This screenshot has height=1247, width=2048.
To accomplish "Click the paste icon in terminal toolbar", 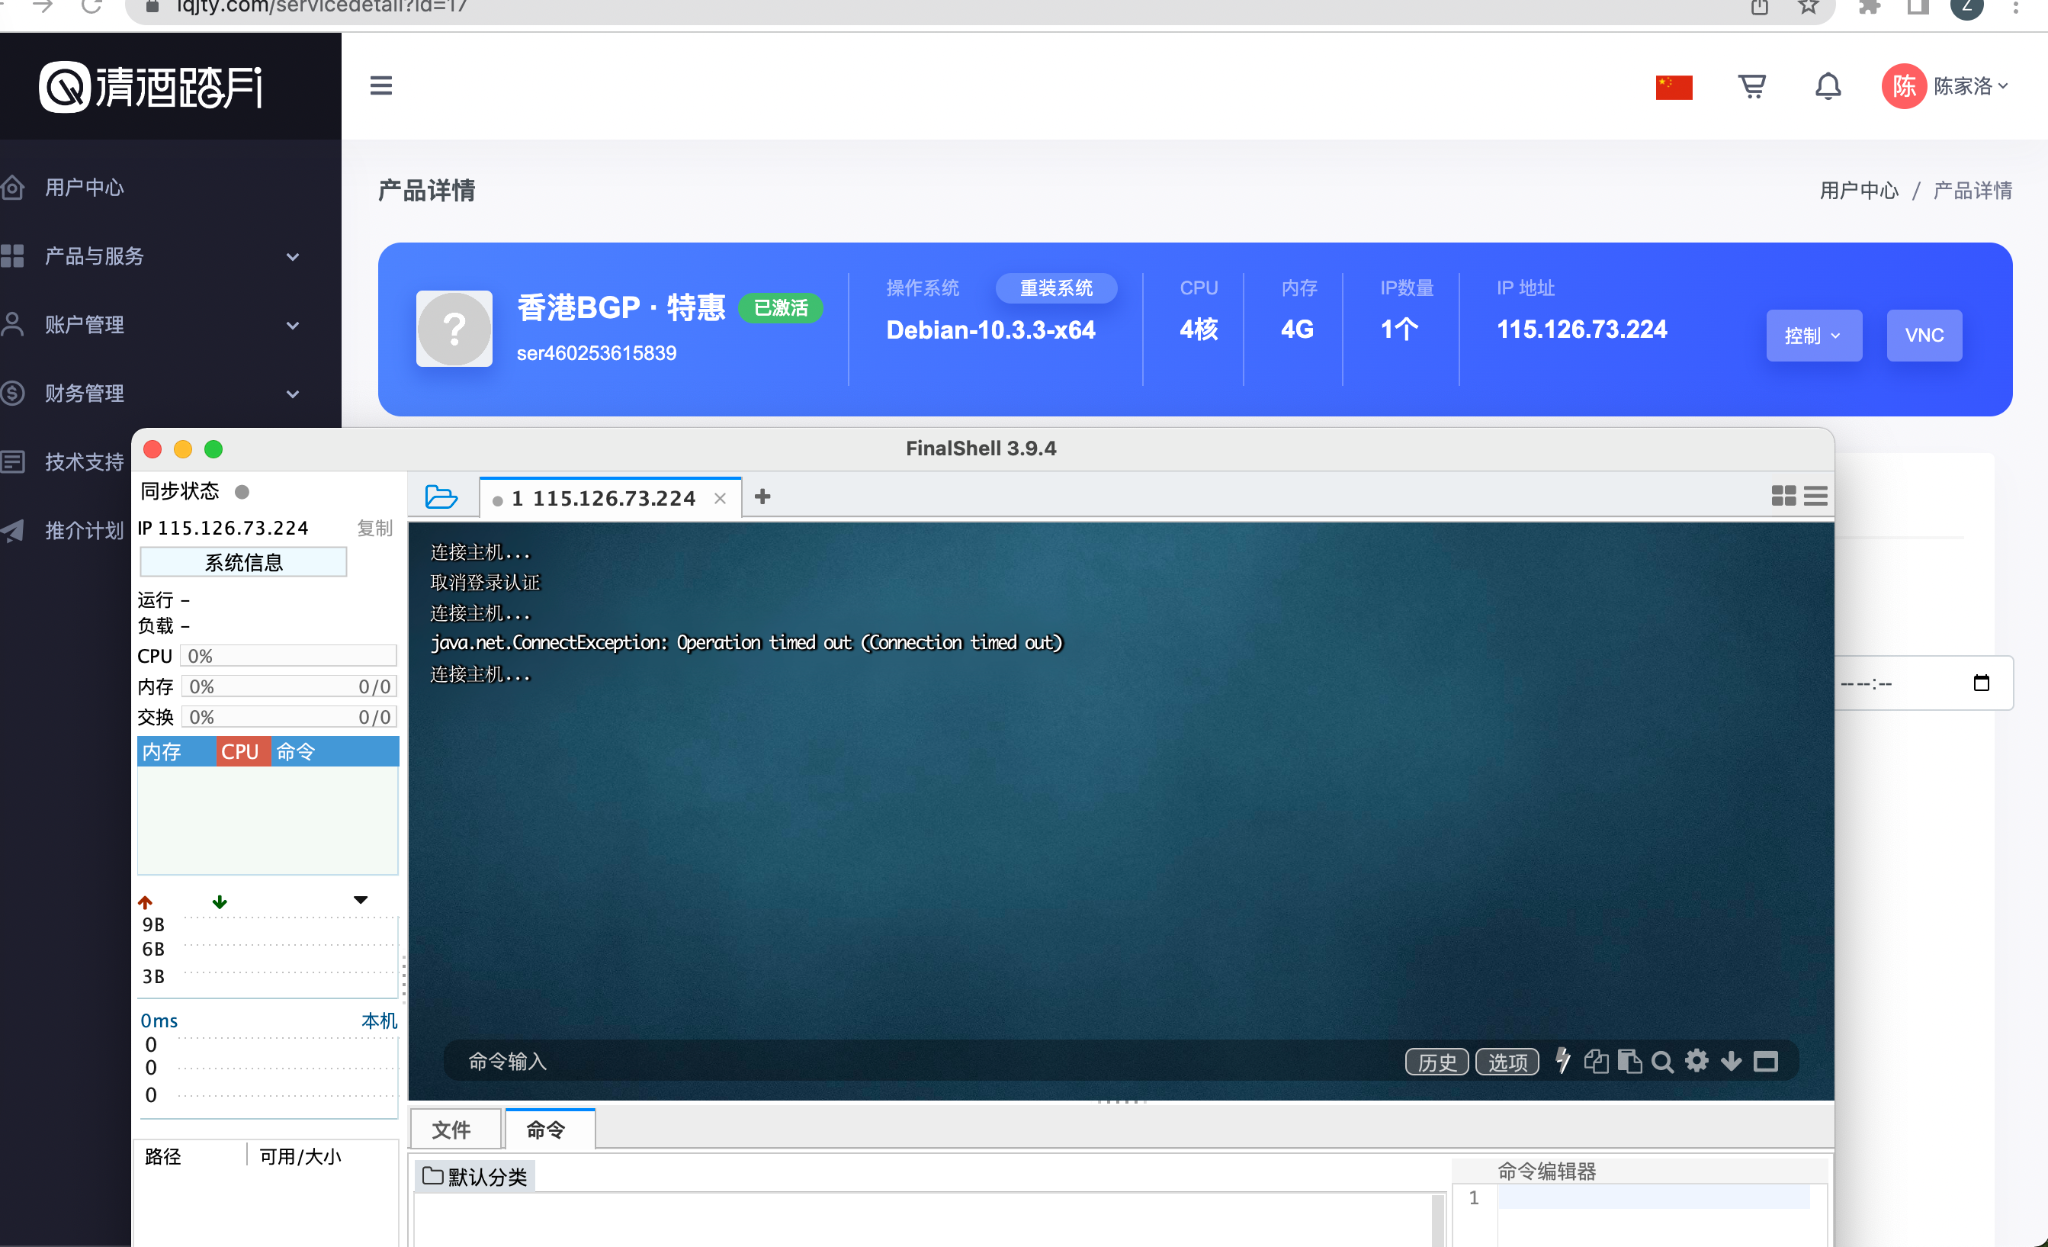I will 1629,1061.
